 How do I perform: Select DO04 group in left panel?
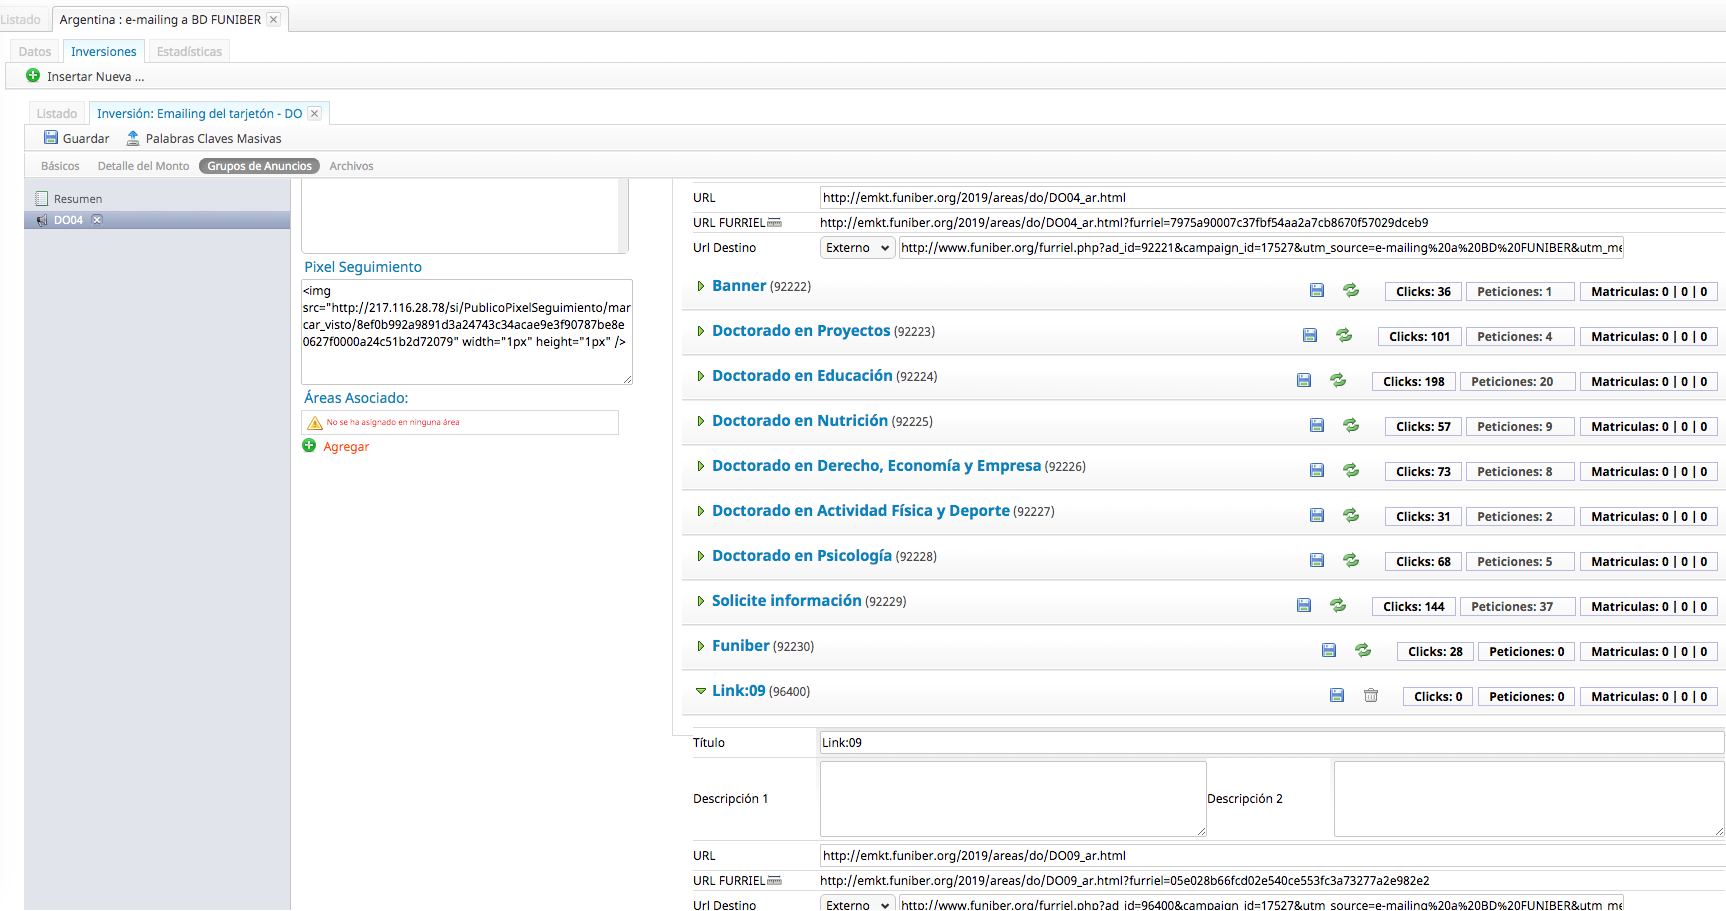pyautogui.click(x=157, y=220)
